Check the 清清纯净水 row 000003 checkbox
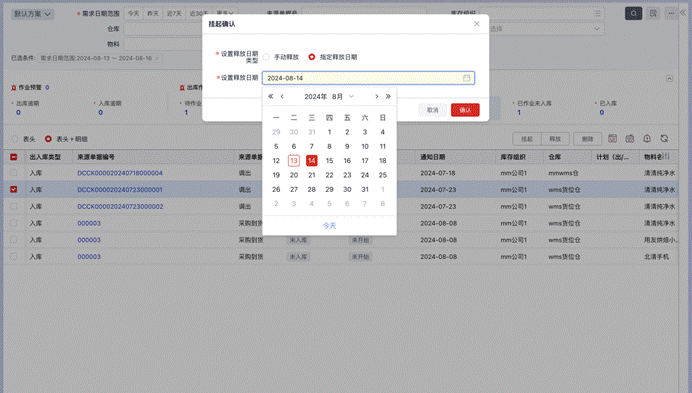 click(14, 223)
